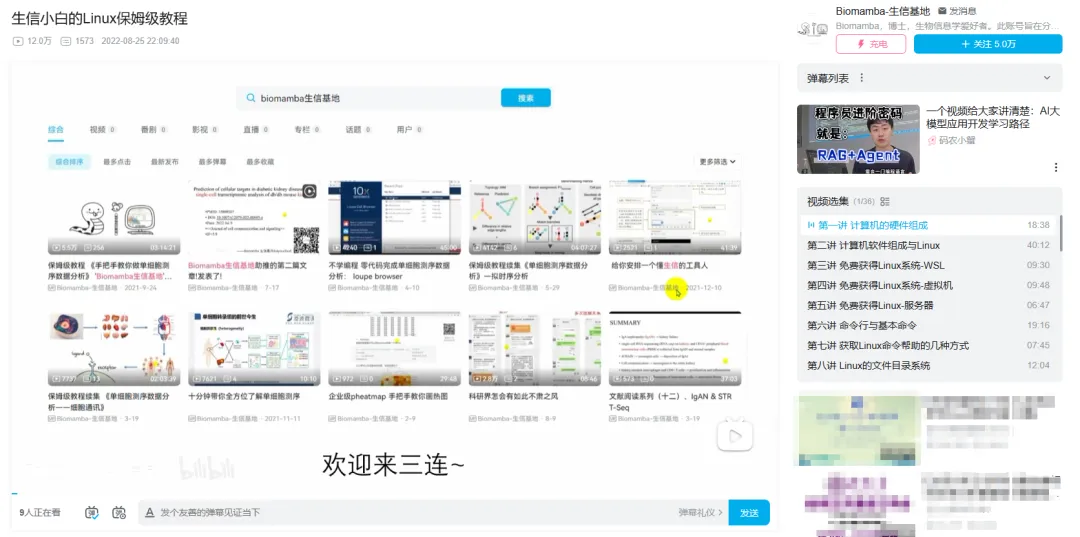
Task: Open the 弹幕礼仪 link
Action: pyautogui.click(x=700, y=513)
